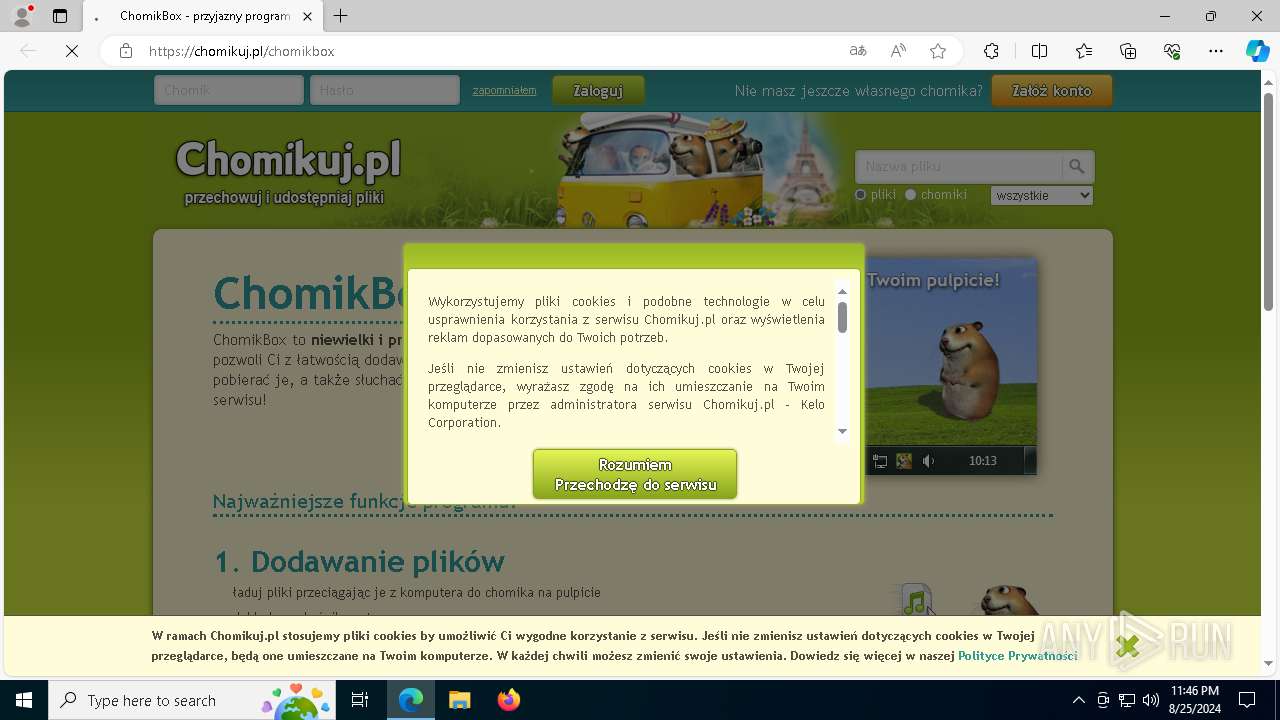Expand the 'wszystkie' file type dropdown
The height and width of the screenshot is (720, 1280).
point(1042,195)
